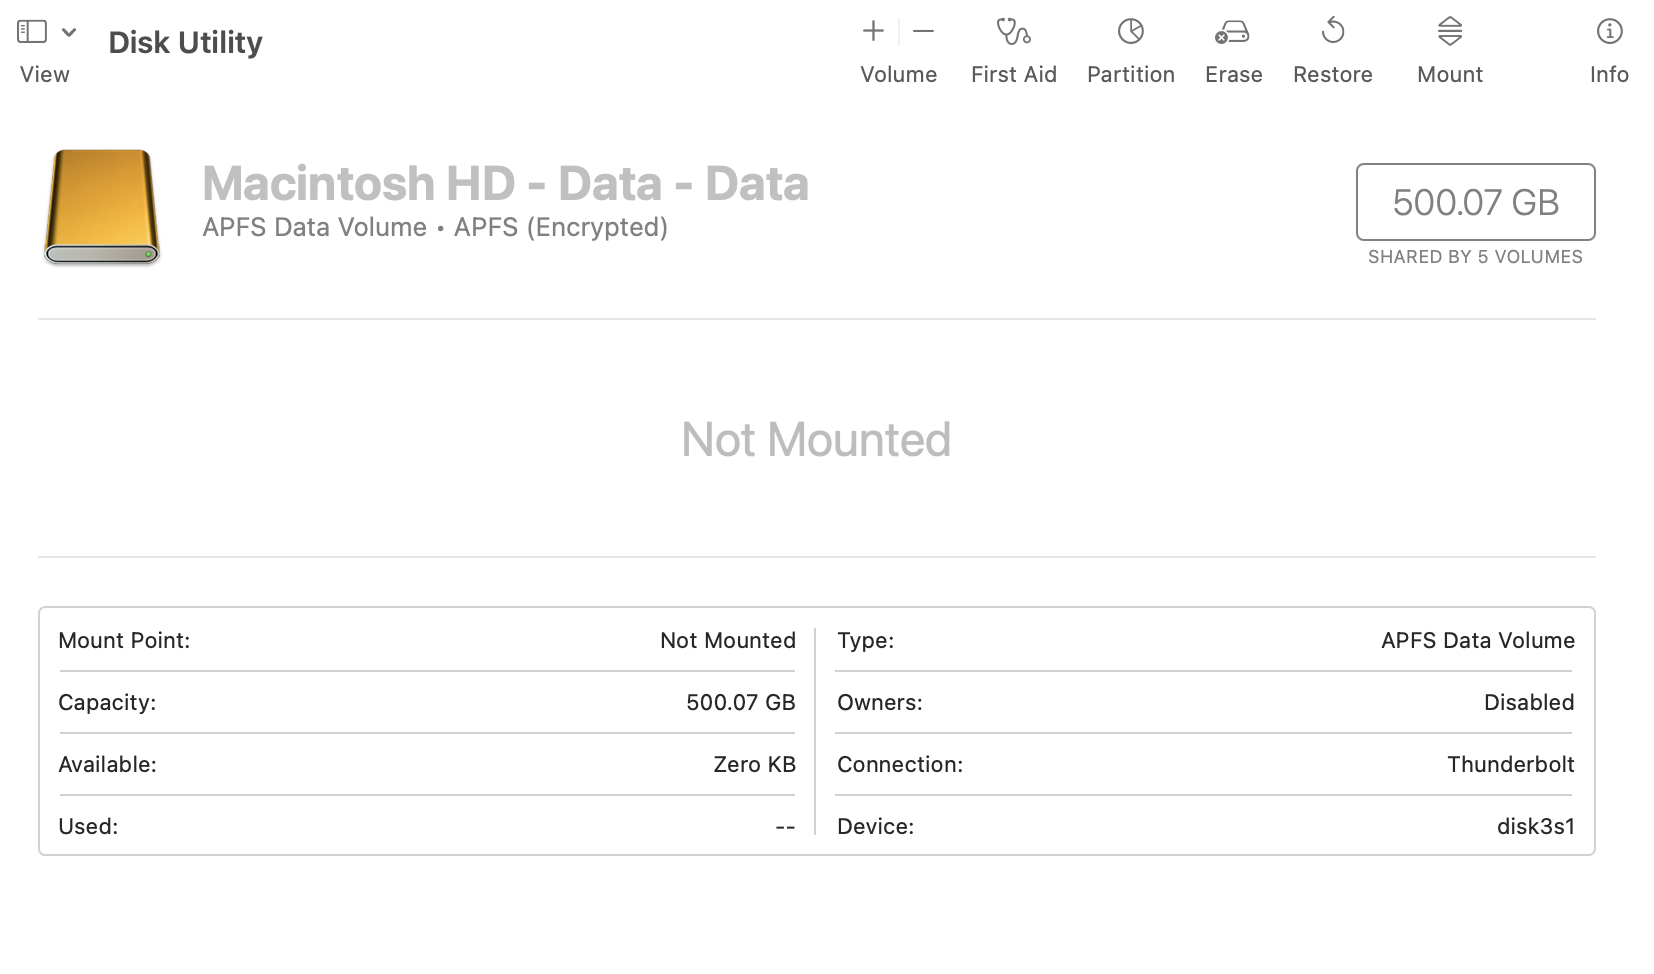Expand the View options chevron
Screen dimensions: 1654x974
69,32
